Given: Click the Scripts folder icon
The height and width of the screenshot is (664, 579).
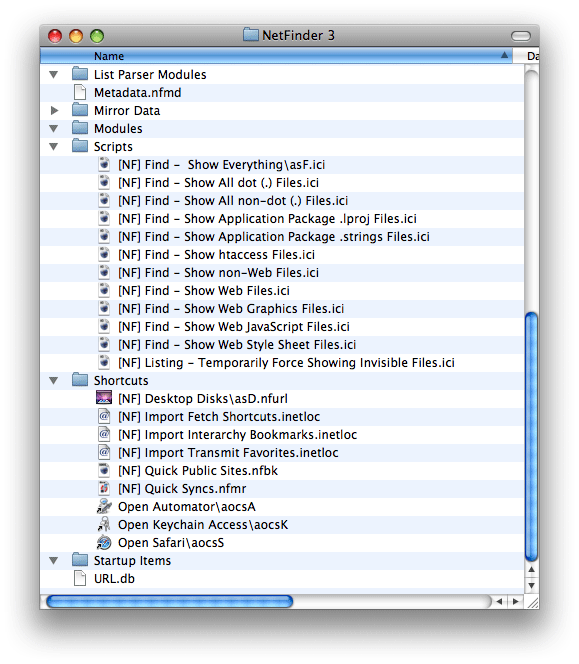Looking at the screenshot, I should click(x=80, y=146).
